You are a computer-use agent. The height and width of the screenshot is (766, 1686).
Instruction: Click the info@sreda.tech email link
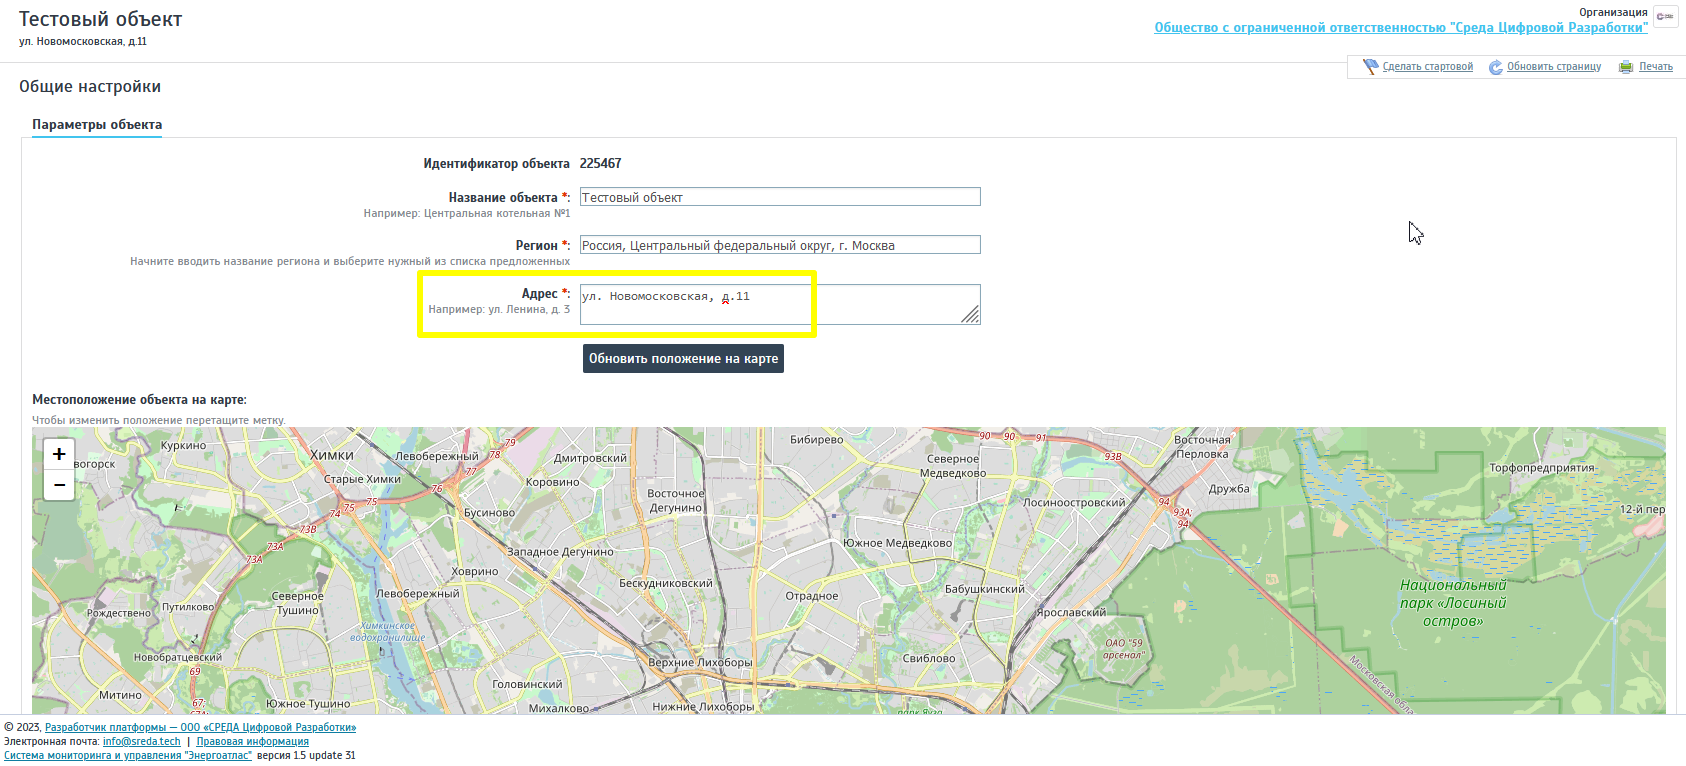[141, 742]
